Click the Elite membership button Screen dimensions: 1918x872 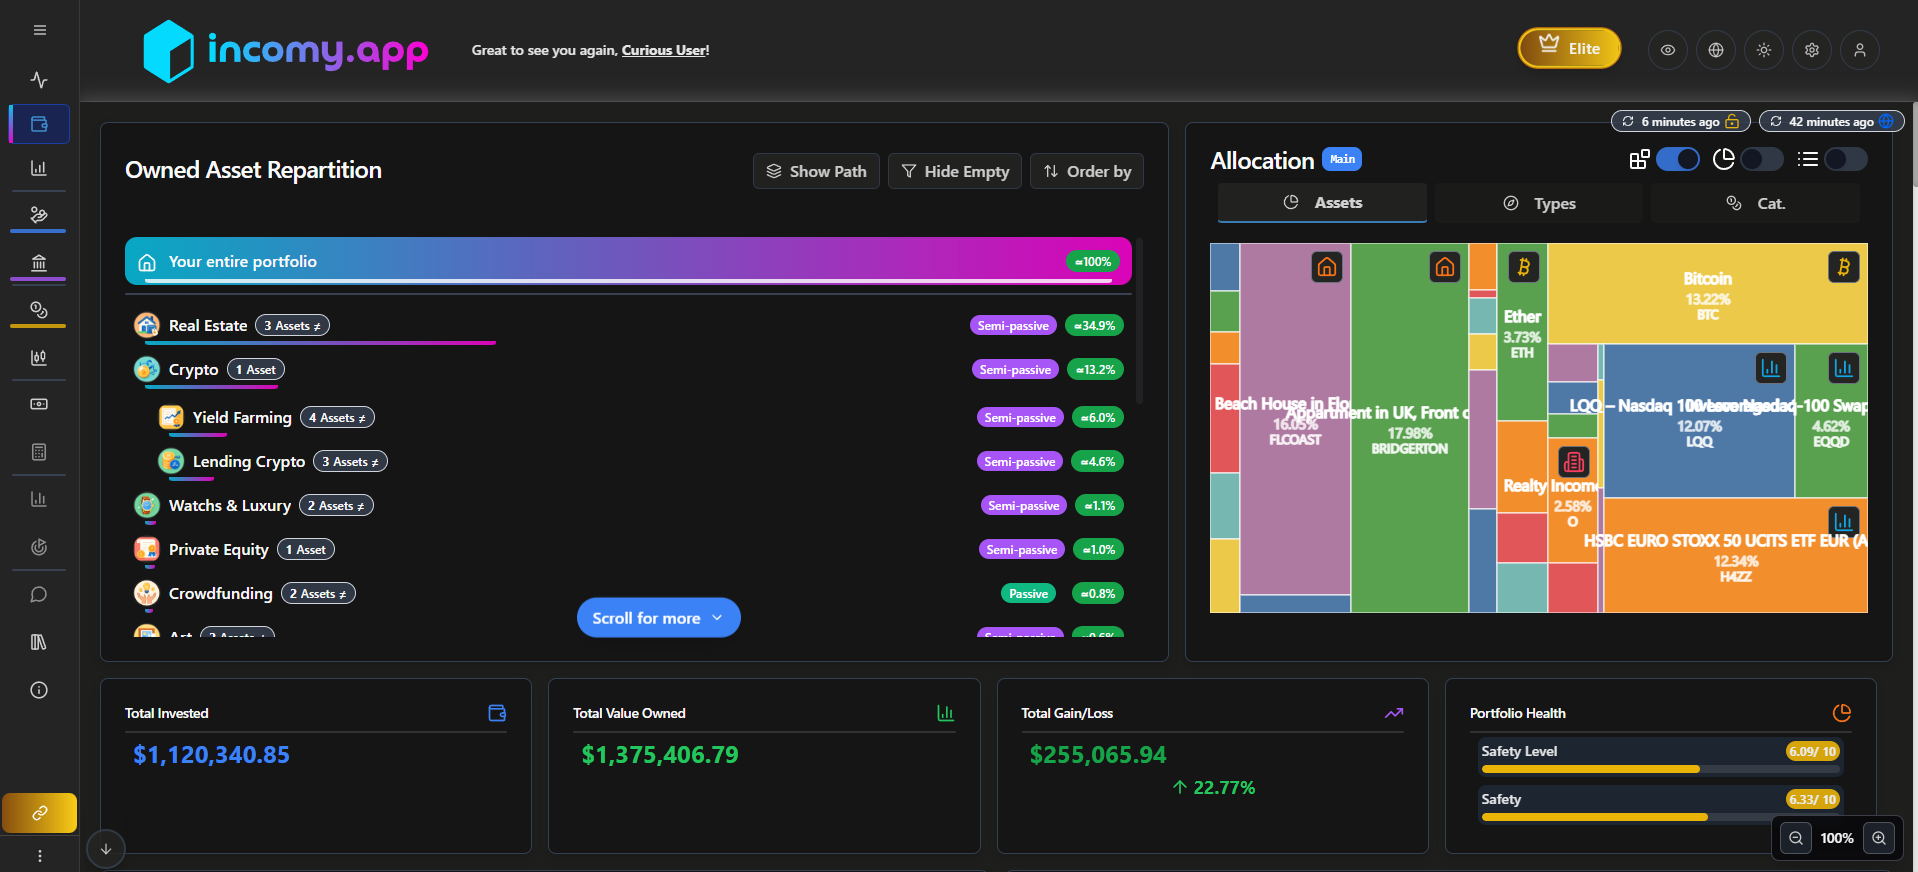[1569, 48]
